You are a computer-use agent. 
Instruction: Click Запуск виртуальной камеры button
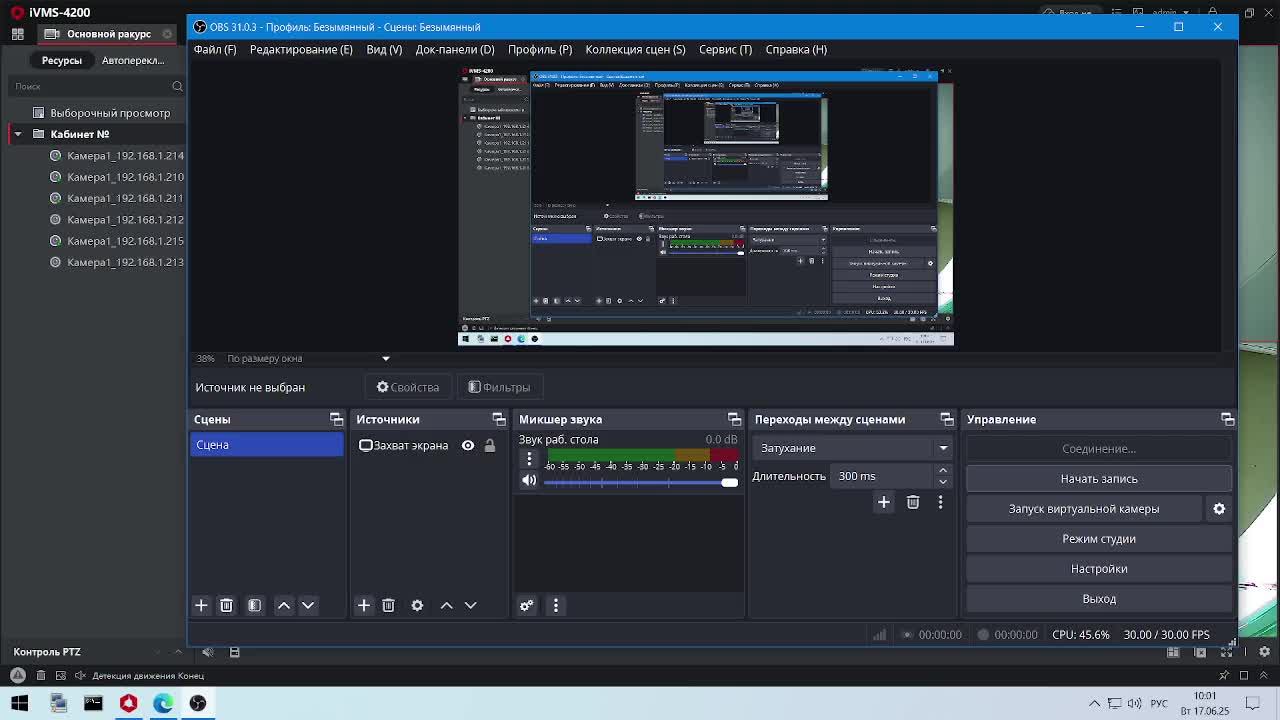(x=1084, y=509)
